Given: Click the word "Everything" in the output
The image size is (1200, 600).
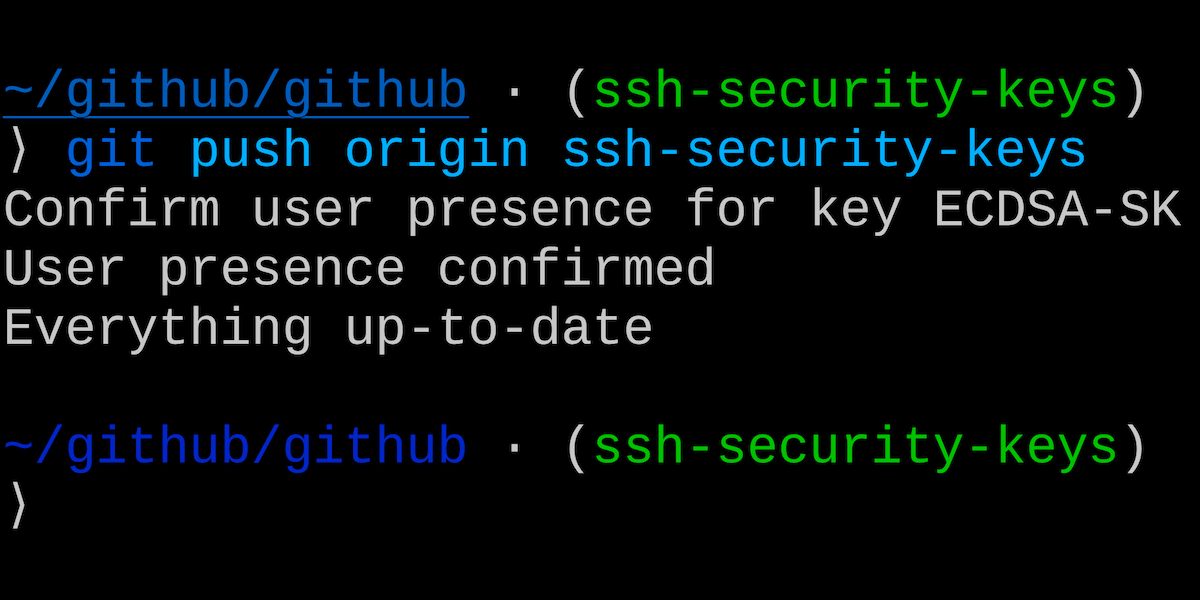Looking at the screenshot, I should [x=158, y=329].
